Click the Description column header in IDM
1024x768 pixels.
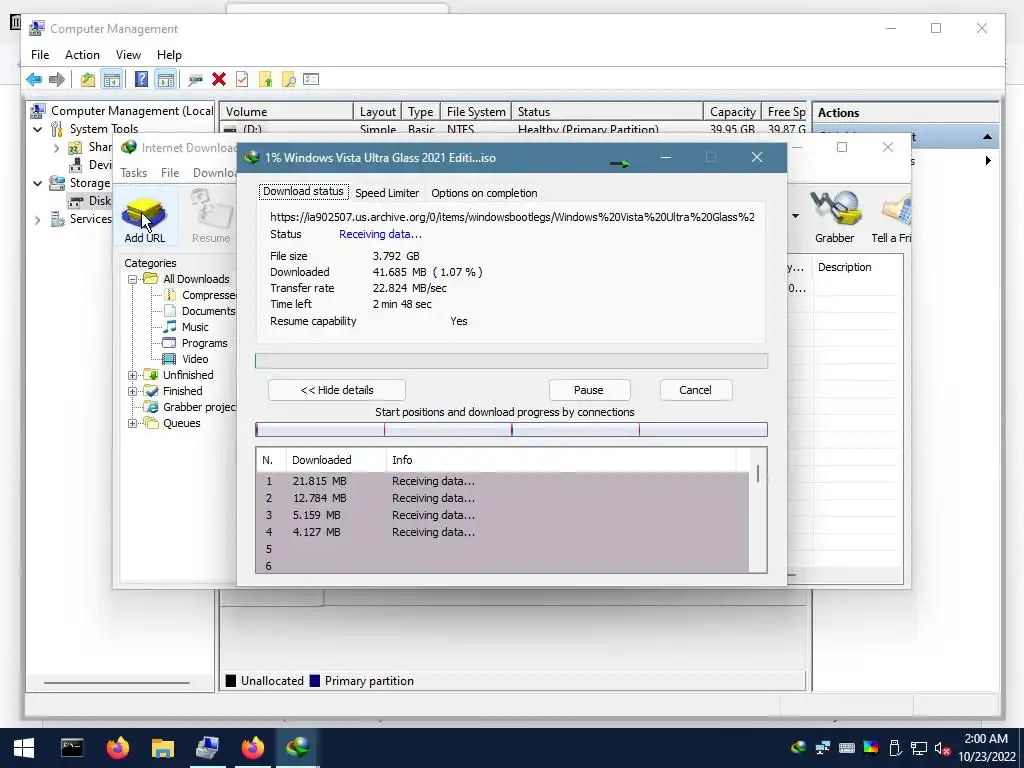[x=857, y=267]
